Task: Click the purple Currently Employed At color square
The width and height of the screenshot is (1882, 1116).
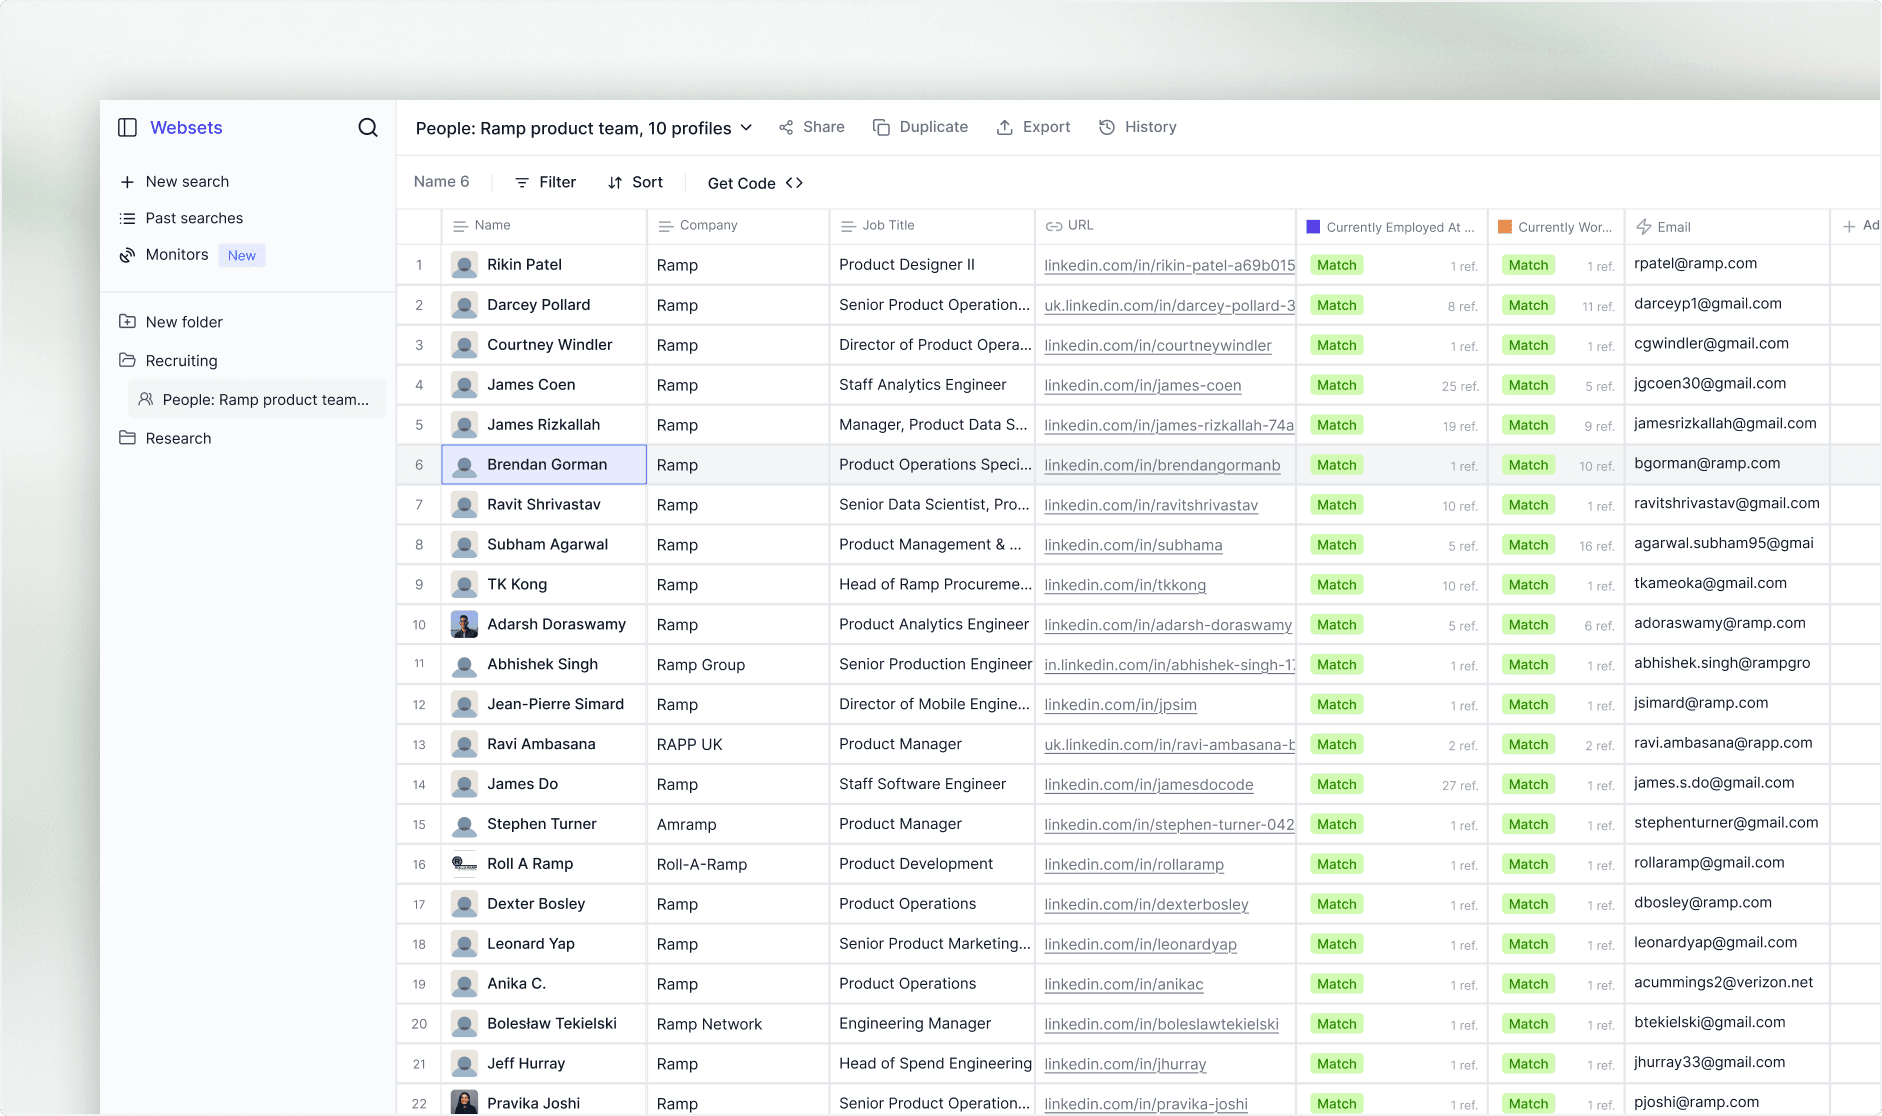Action: tap(1313, 227)
